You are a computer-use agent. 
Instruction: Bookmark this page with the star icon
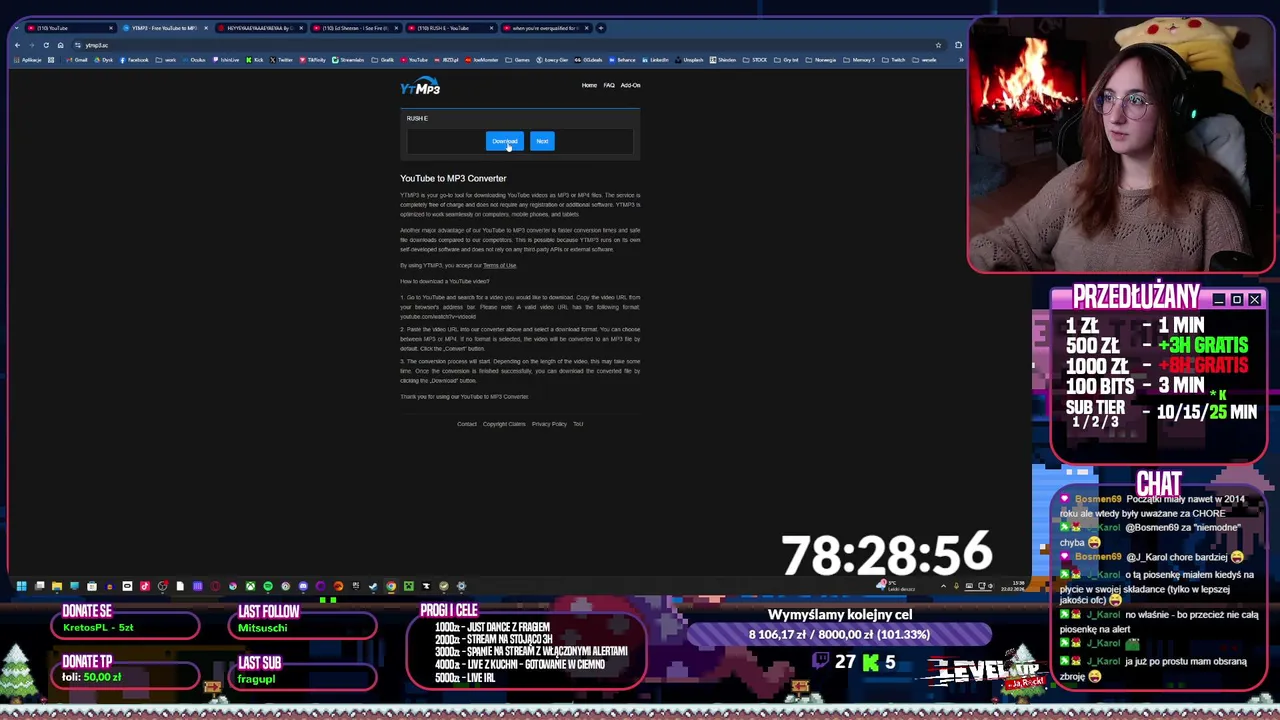click(938, 45)
